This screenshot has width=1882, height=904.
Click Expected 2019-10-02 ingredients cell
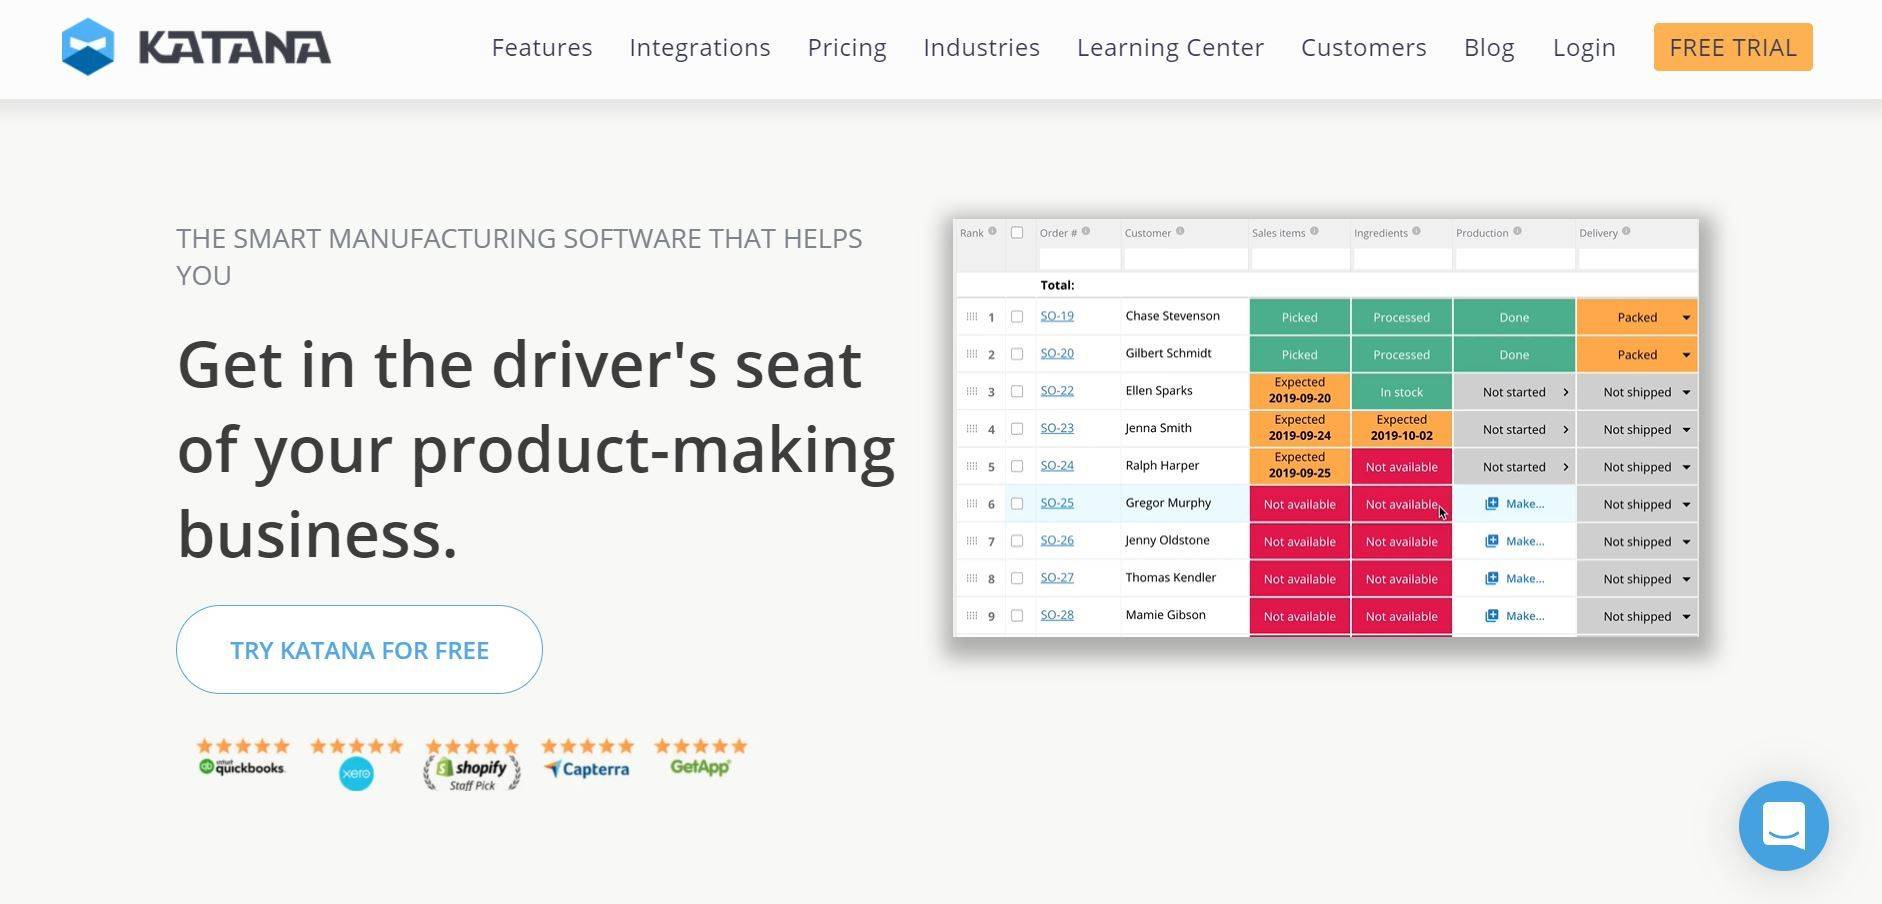point(1401,429)
